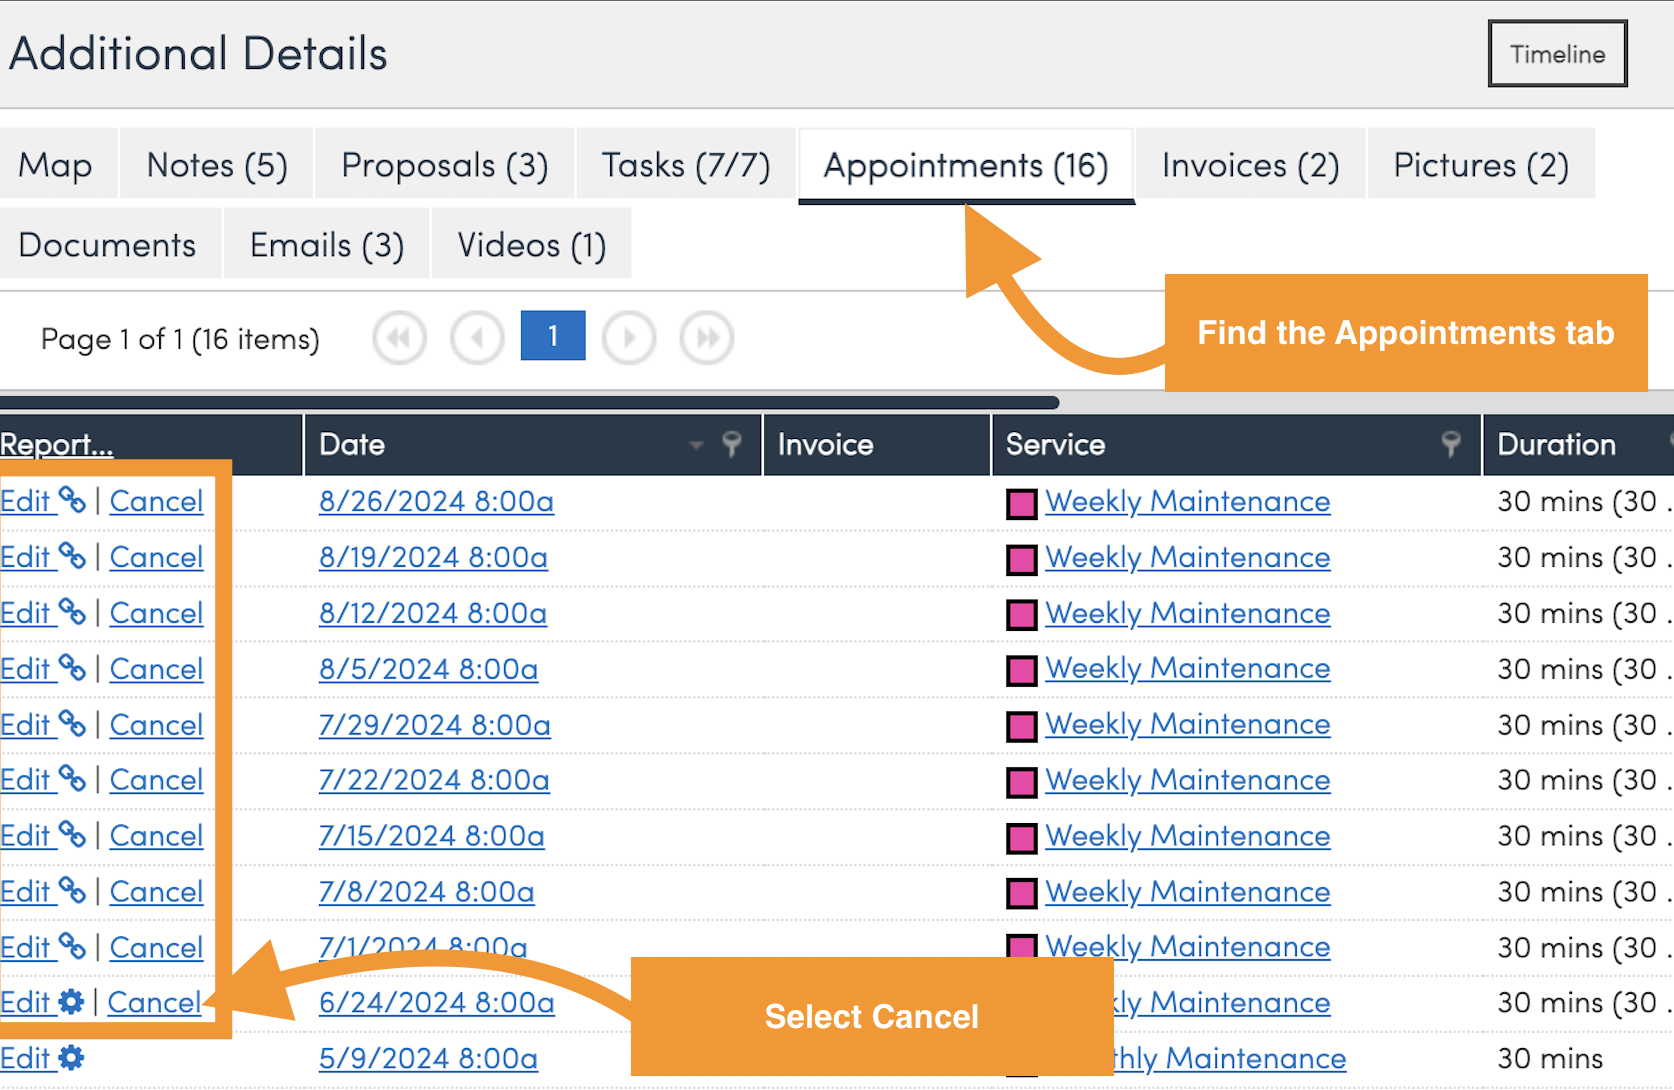The height and width of the screenshot is (1090, 1674).
Task: Jump to last page arrow
Action: [x=707, y=338]
